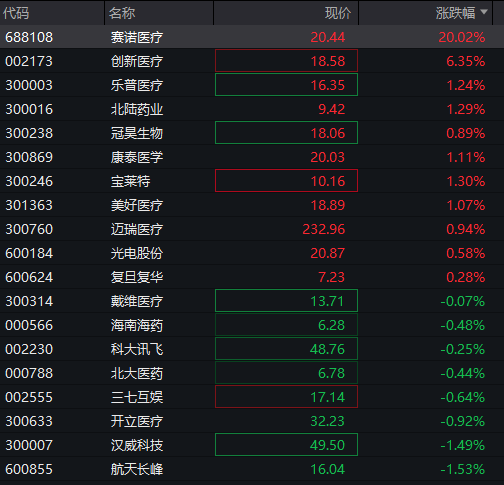Click the 6.35% change value

(x=466, y=61)
